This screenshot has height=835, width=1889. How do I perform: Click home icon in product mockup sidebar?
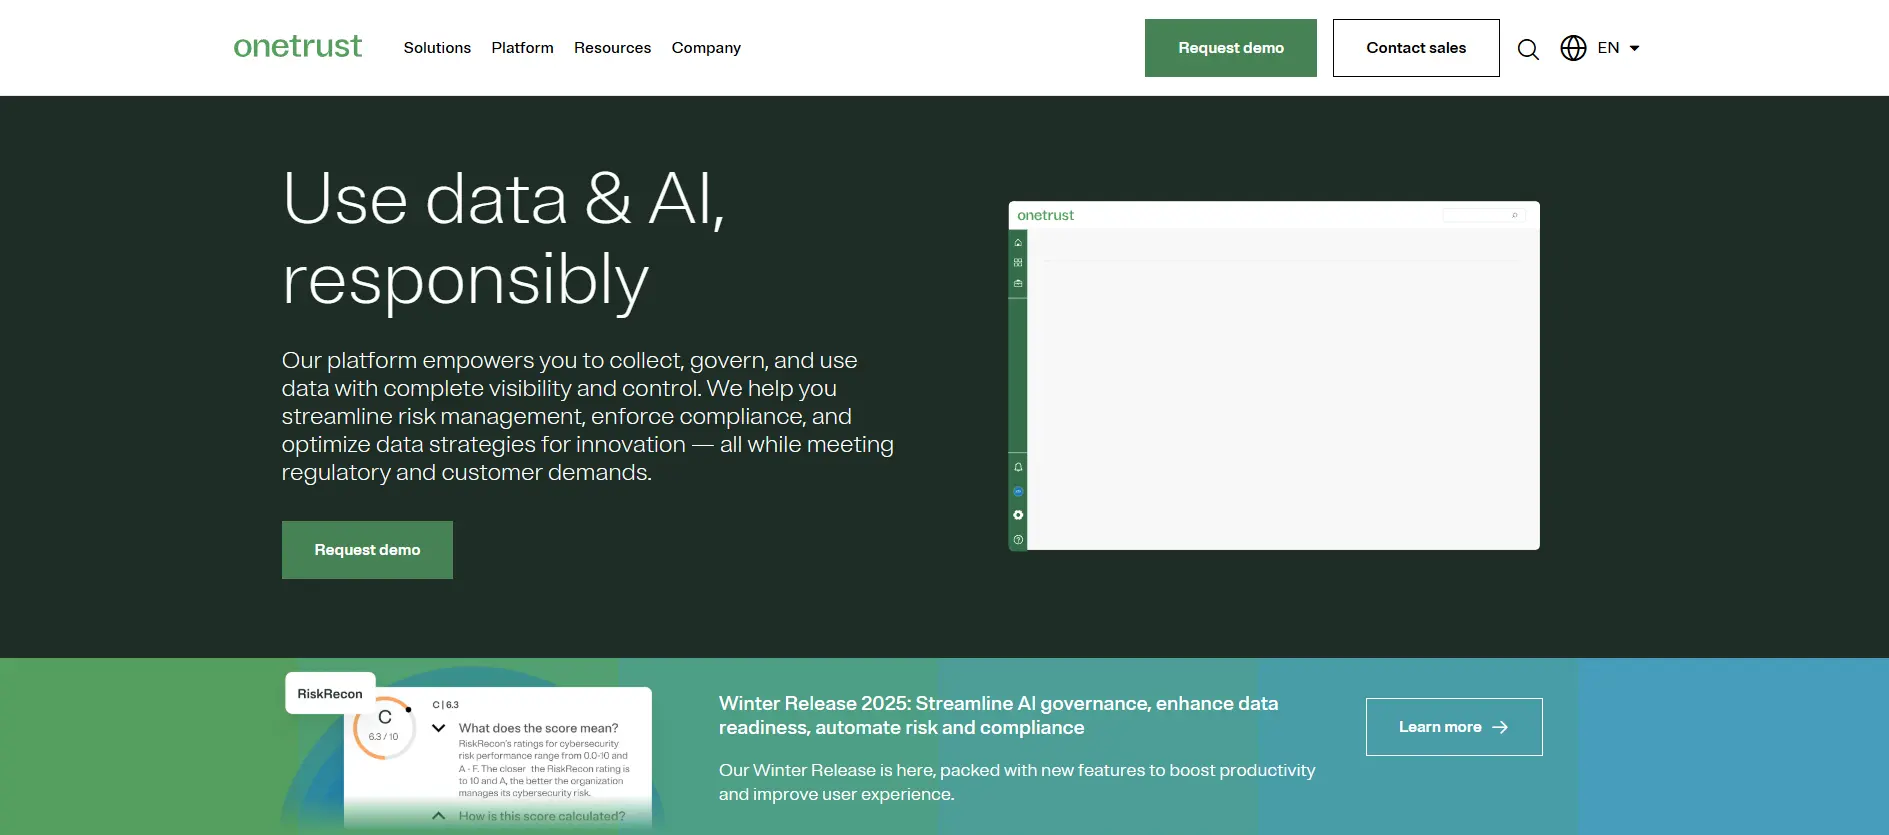coord(1018,243)
